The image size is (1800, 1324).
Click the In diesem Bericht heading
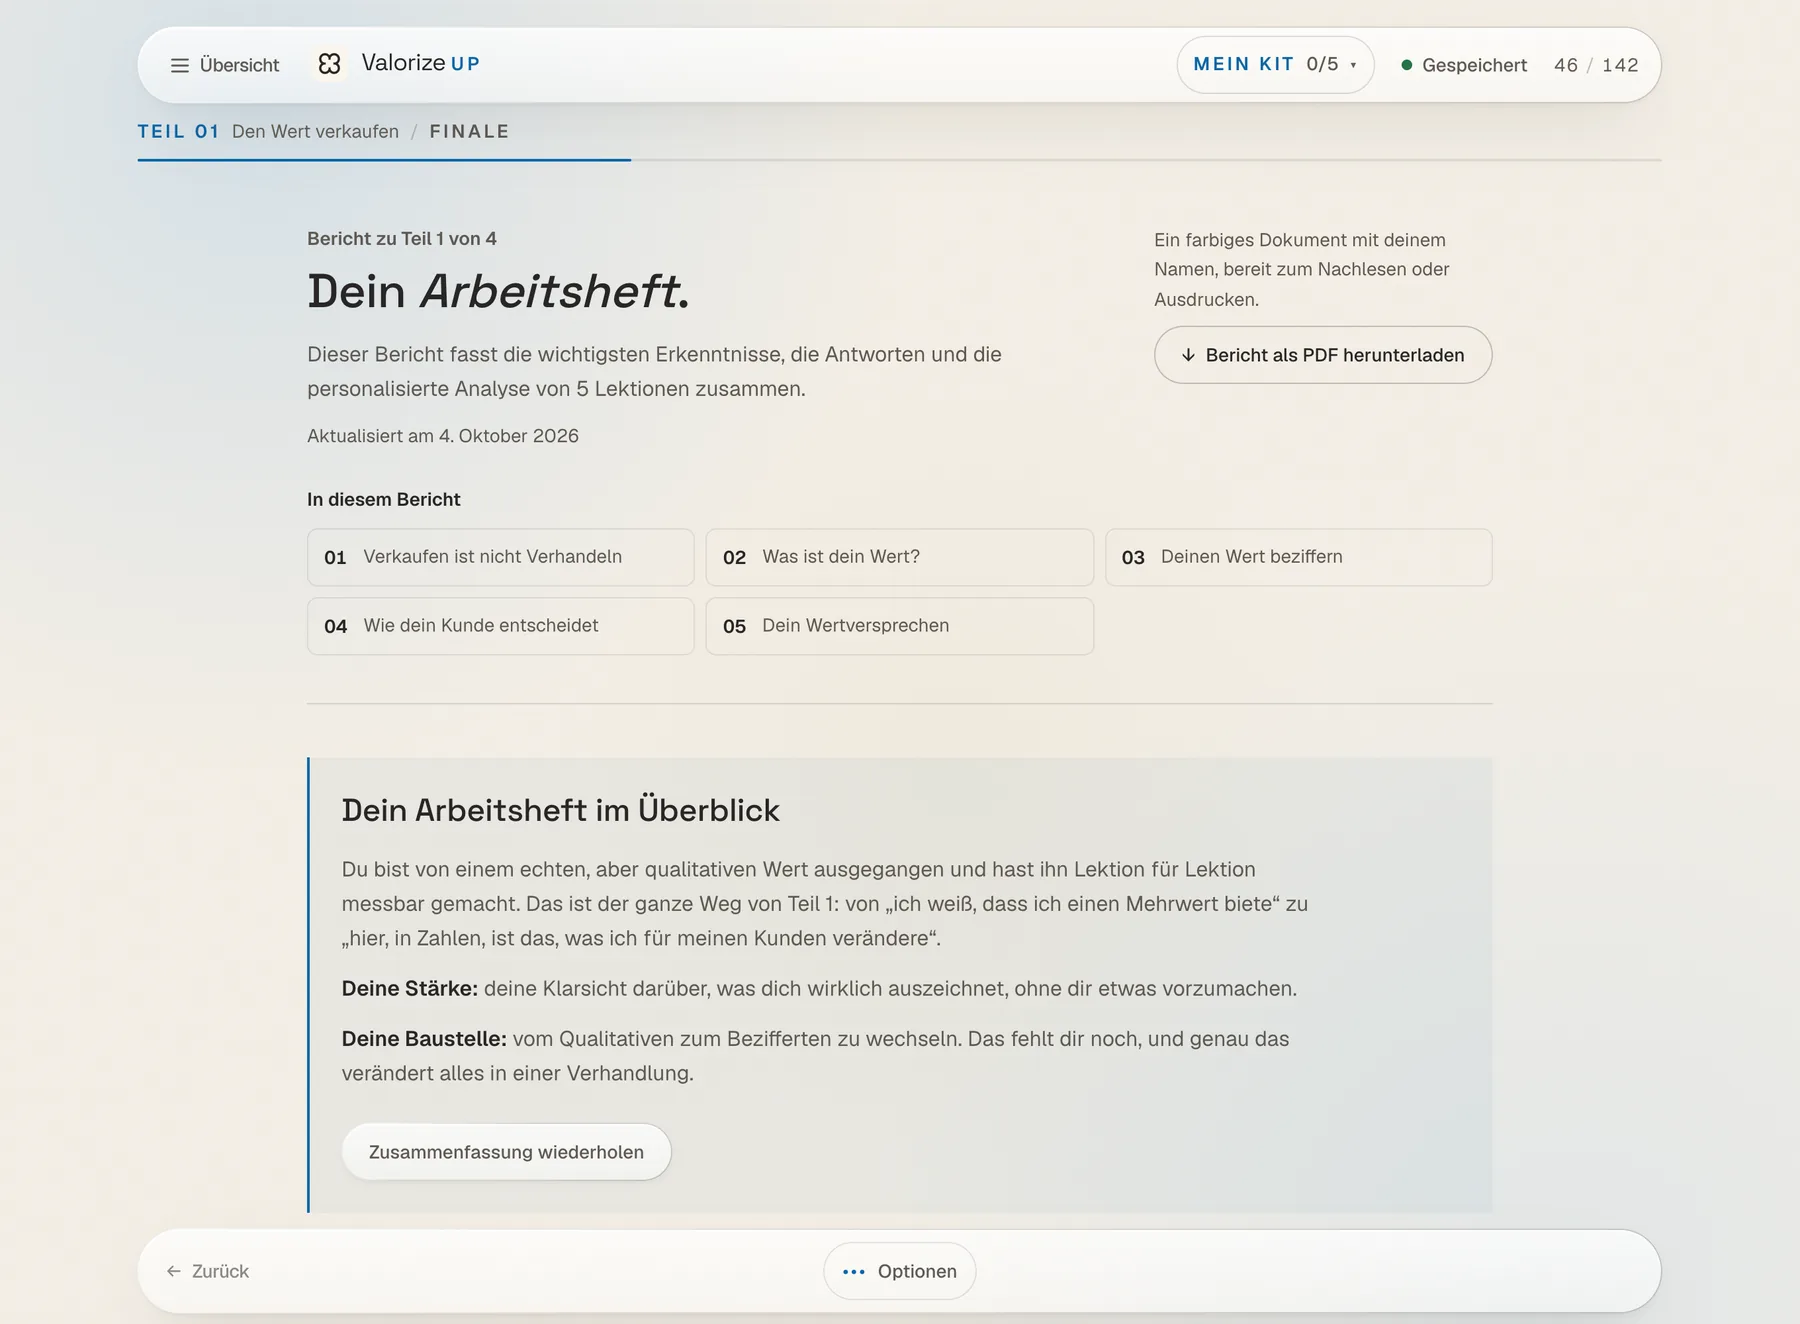pyautogui.click(x=384, y=500)
